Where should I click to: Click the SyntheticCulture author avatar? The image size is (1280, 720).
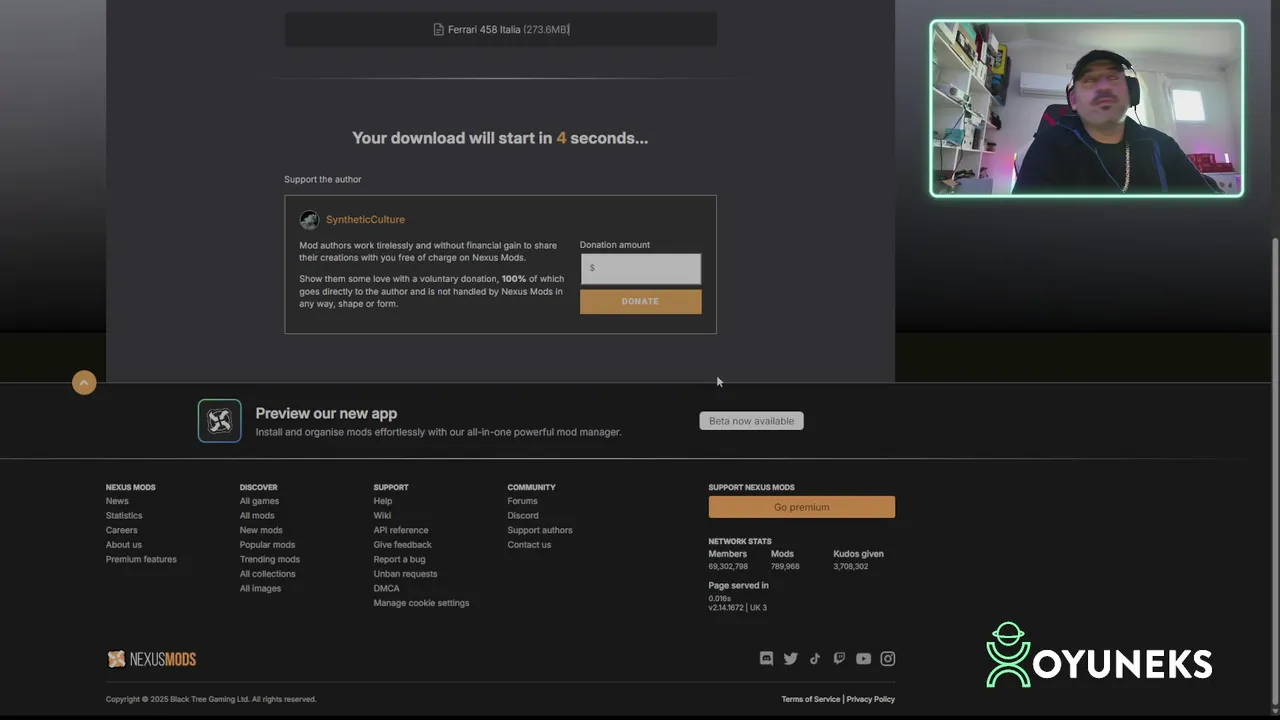pos(309,220)
